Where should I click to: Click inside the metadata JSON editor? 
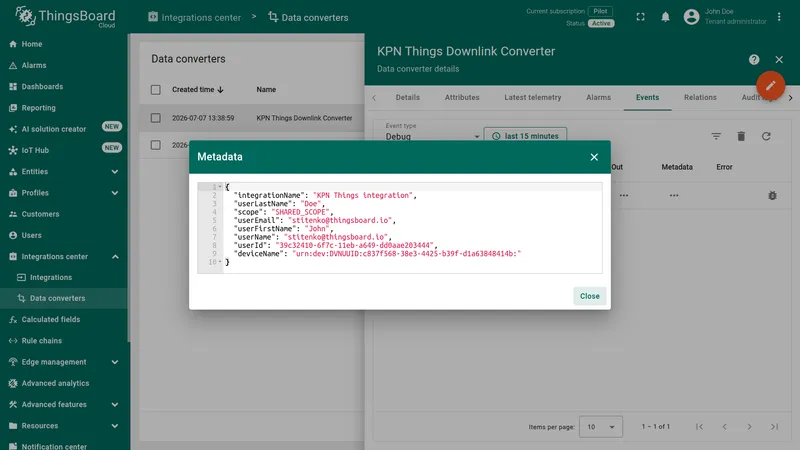[399, 228]
